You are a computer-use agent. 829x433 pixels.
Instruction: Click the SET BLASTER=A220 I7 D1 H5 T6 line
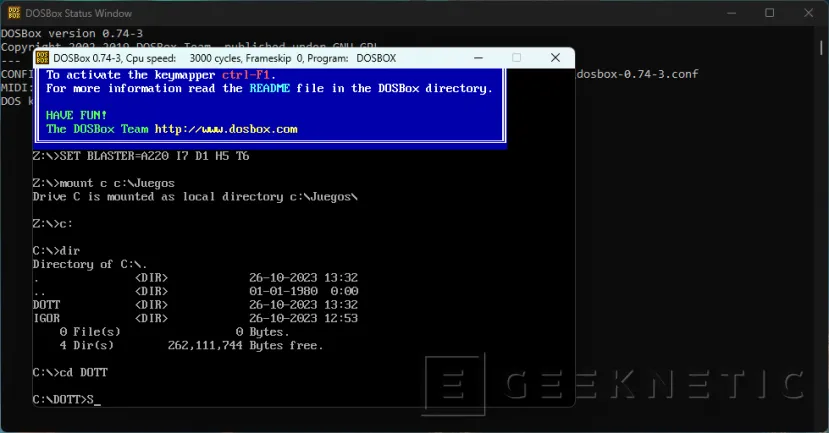[x=141, y=156]
